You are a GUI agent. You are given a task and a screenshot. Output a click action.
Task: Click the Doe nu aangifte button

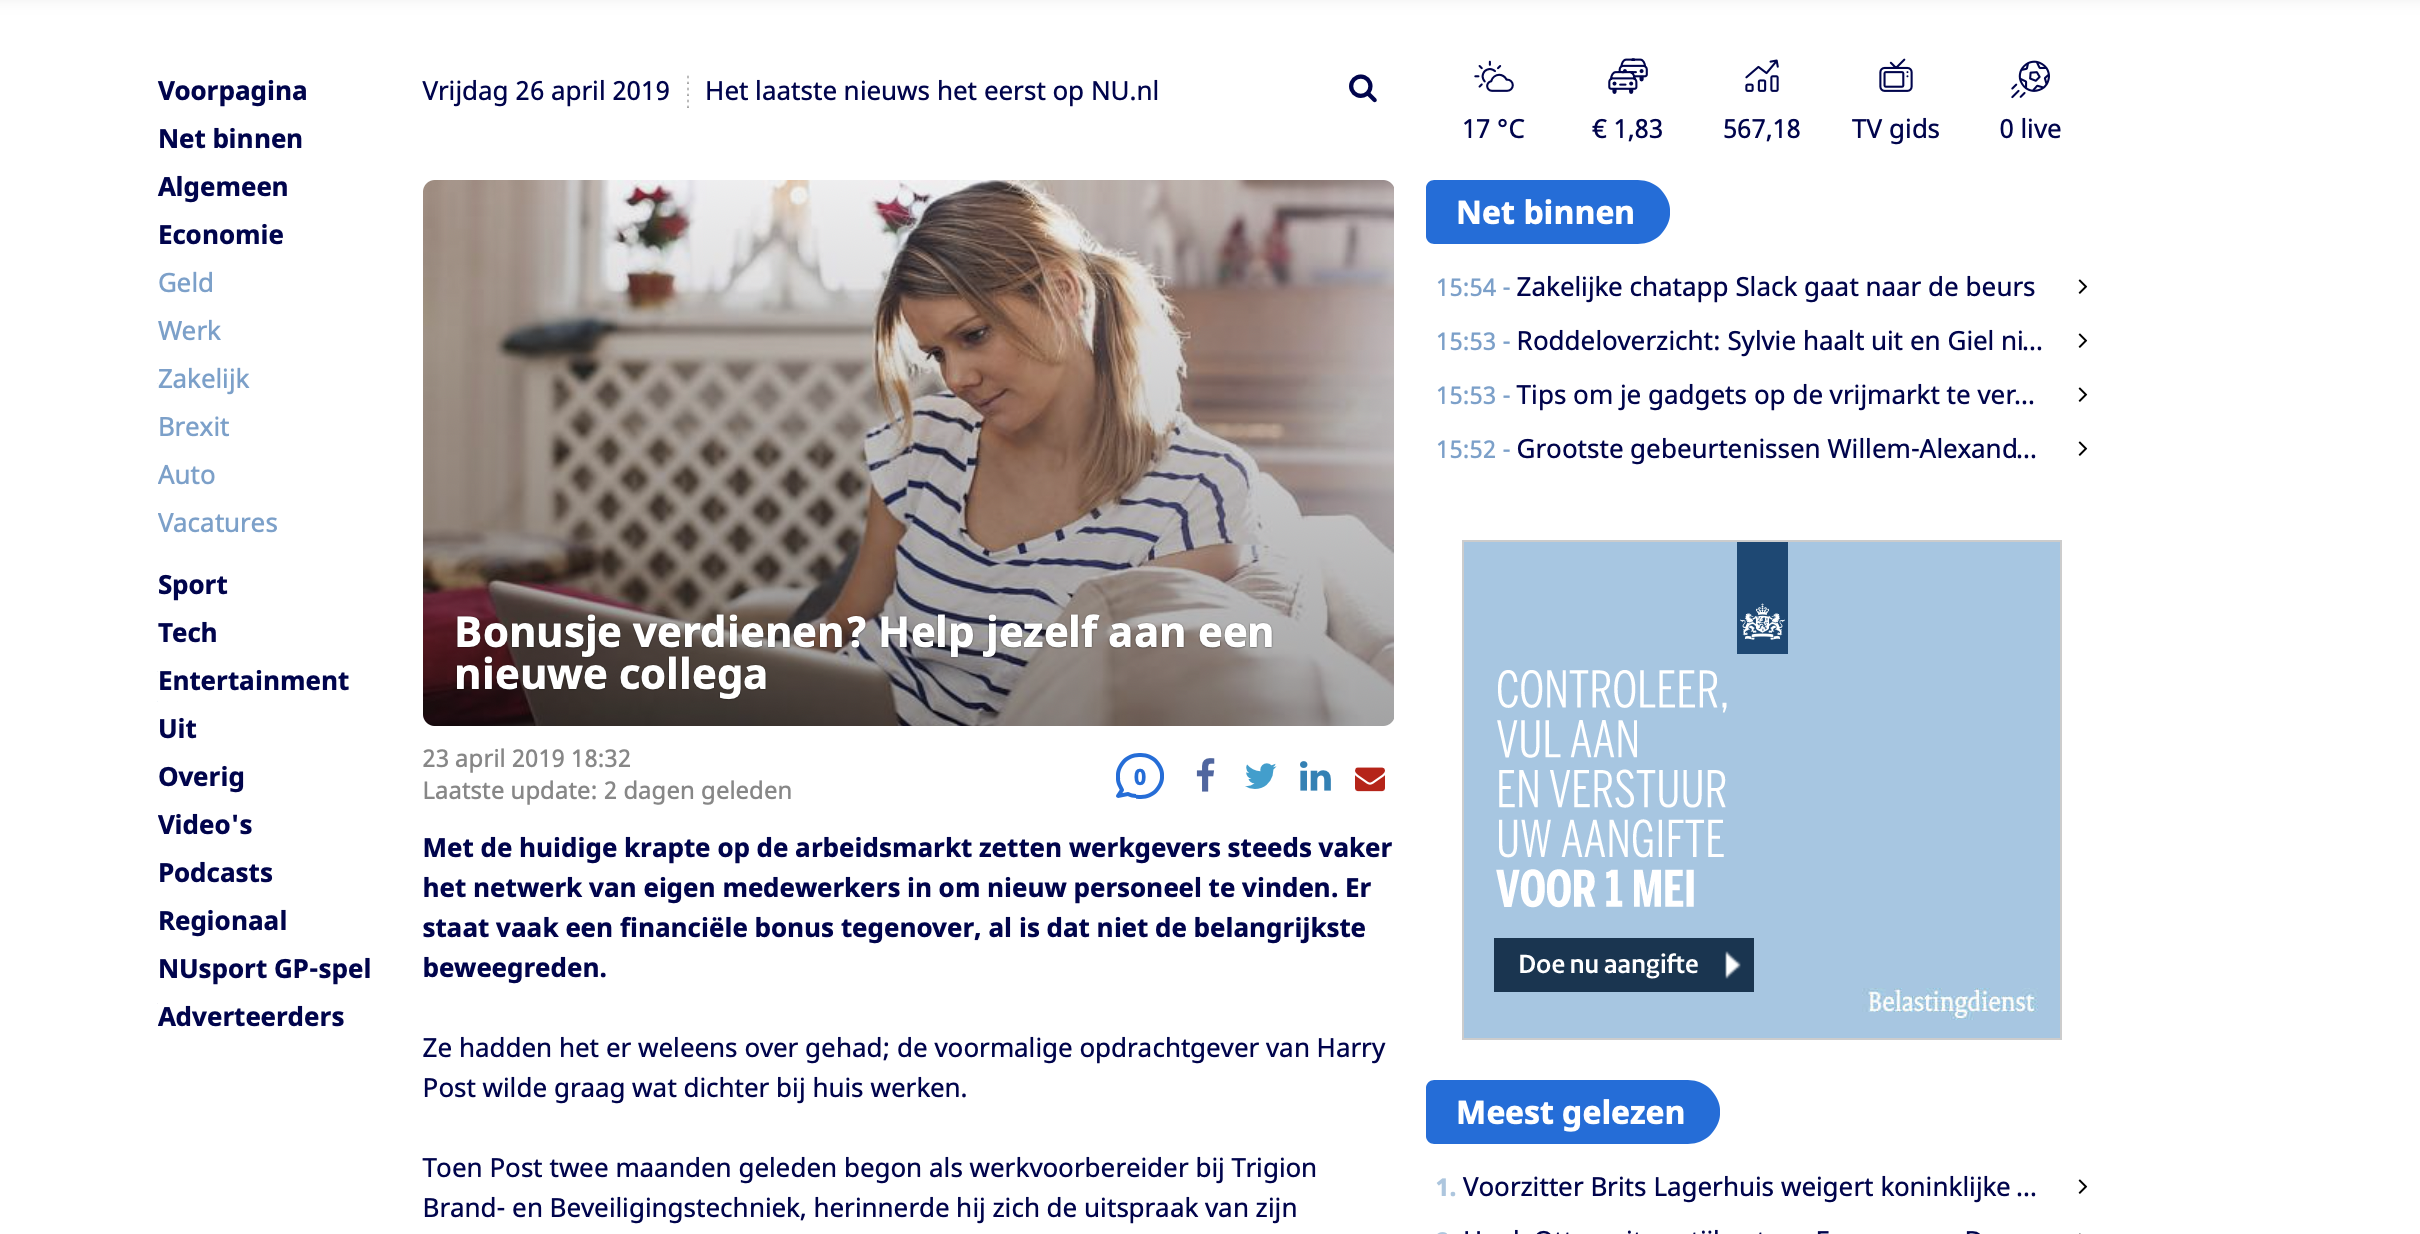[x=1623, y=965]
